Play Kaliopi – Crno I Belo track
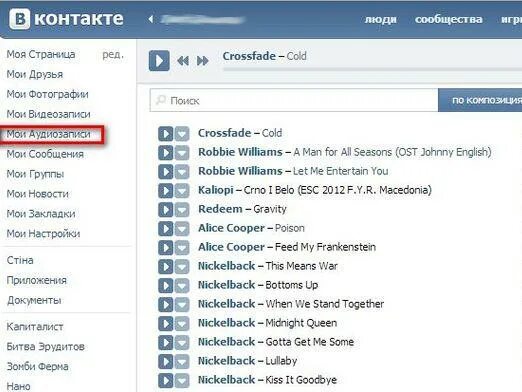The image size is (522, 392). [x=166, y=191]
